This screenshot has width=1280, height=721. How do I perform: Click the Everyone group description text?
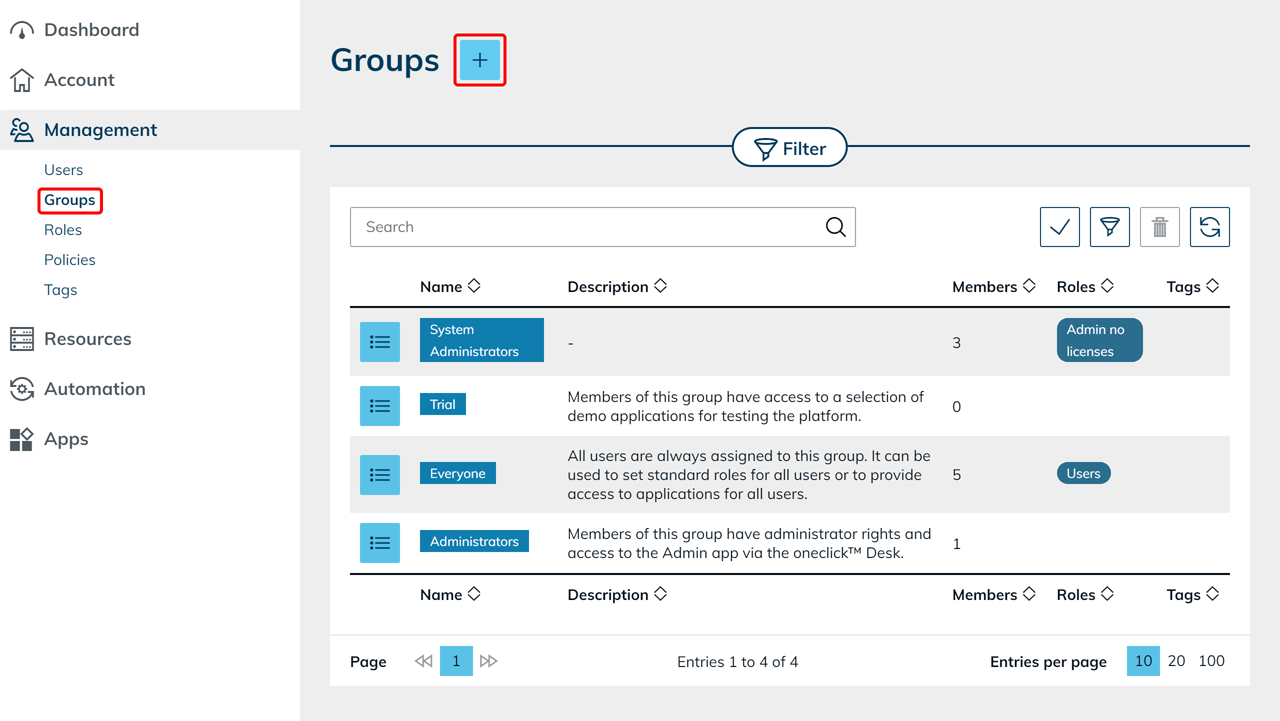[749, 475]
